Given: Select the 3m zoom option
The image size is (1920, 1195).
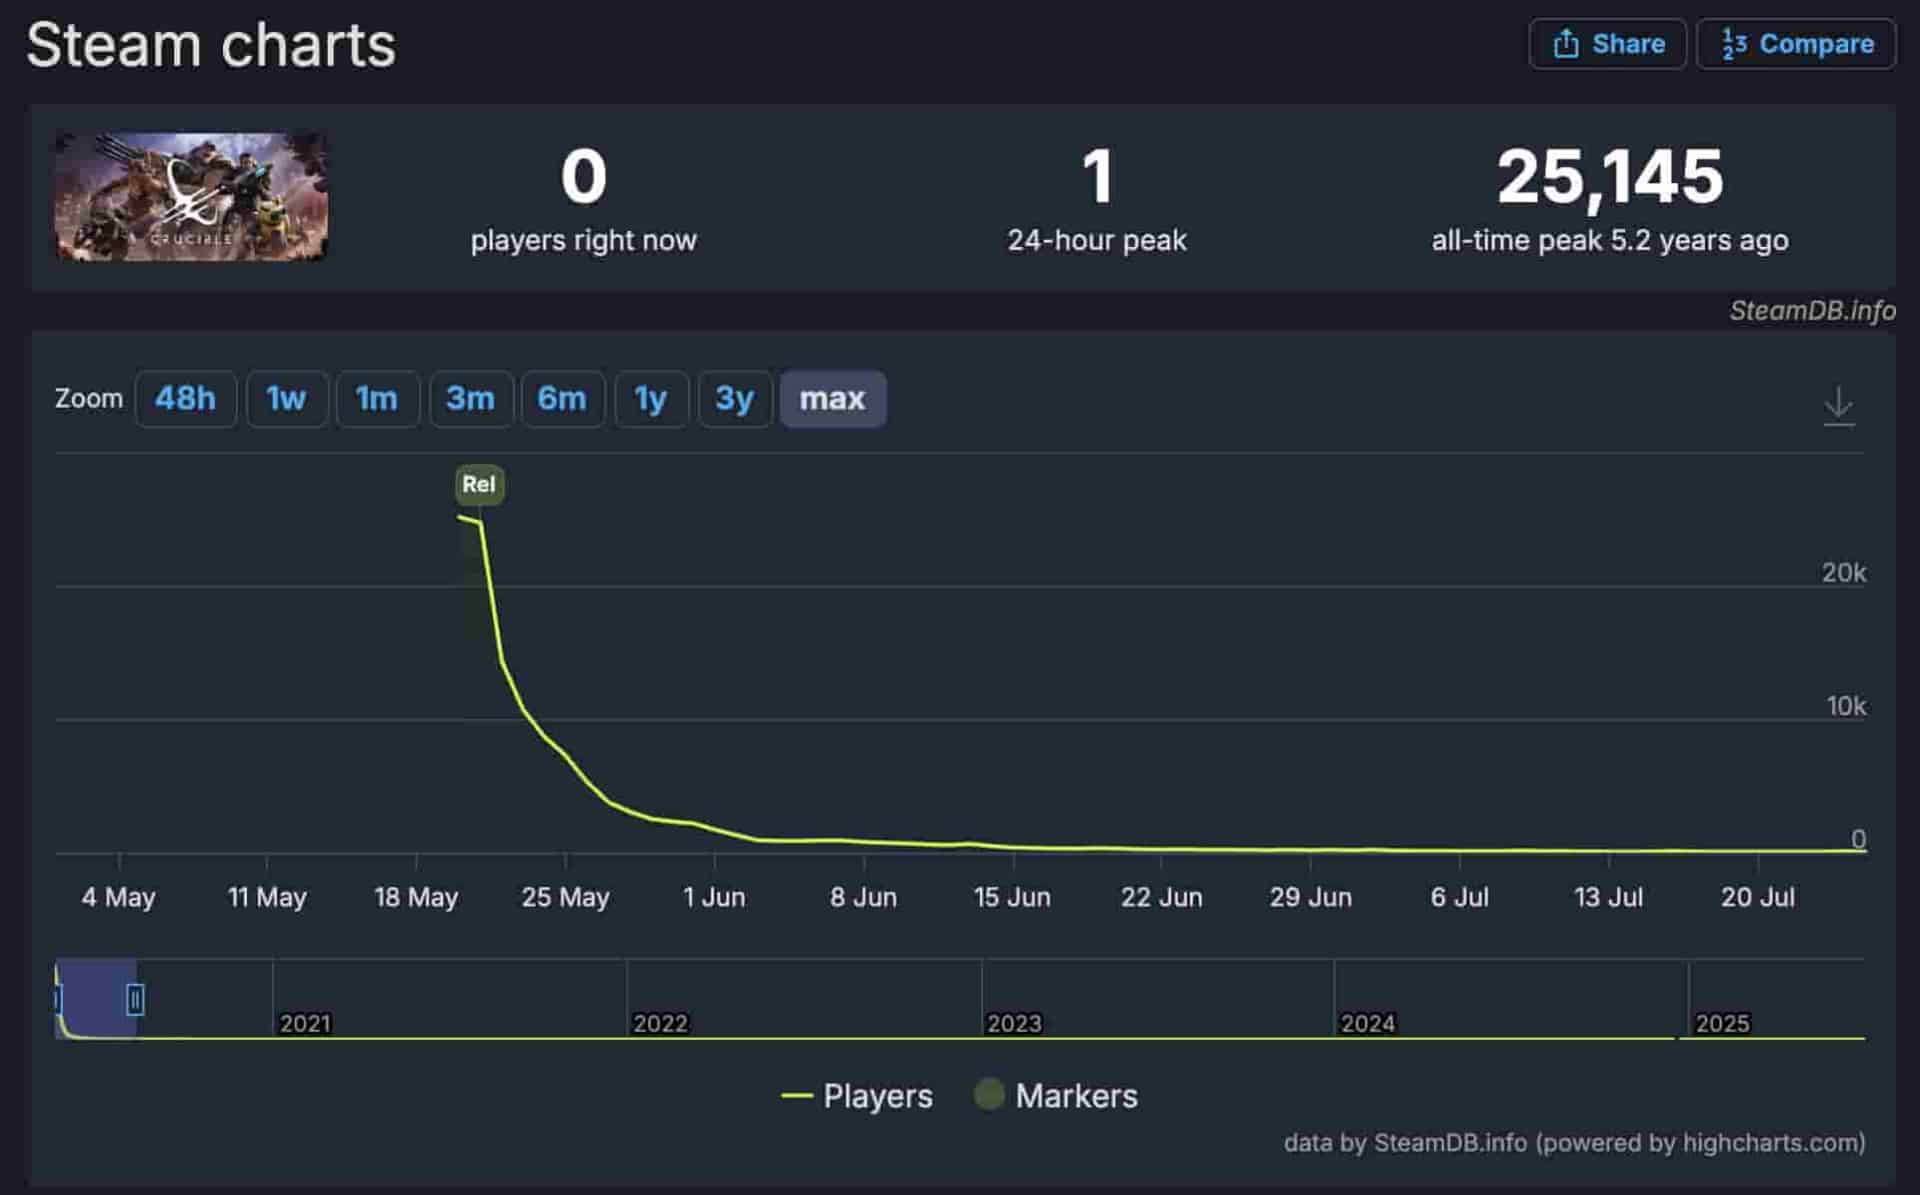Looking at the screenshot, I should point(471,399).
